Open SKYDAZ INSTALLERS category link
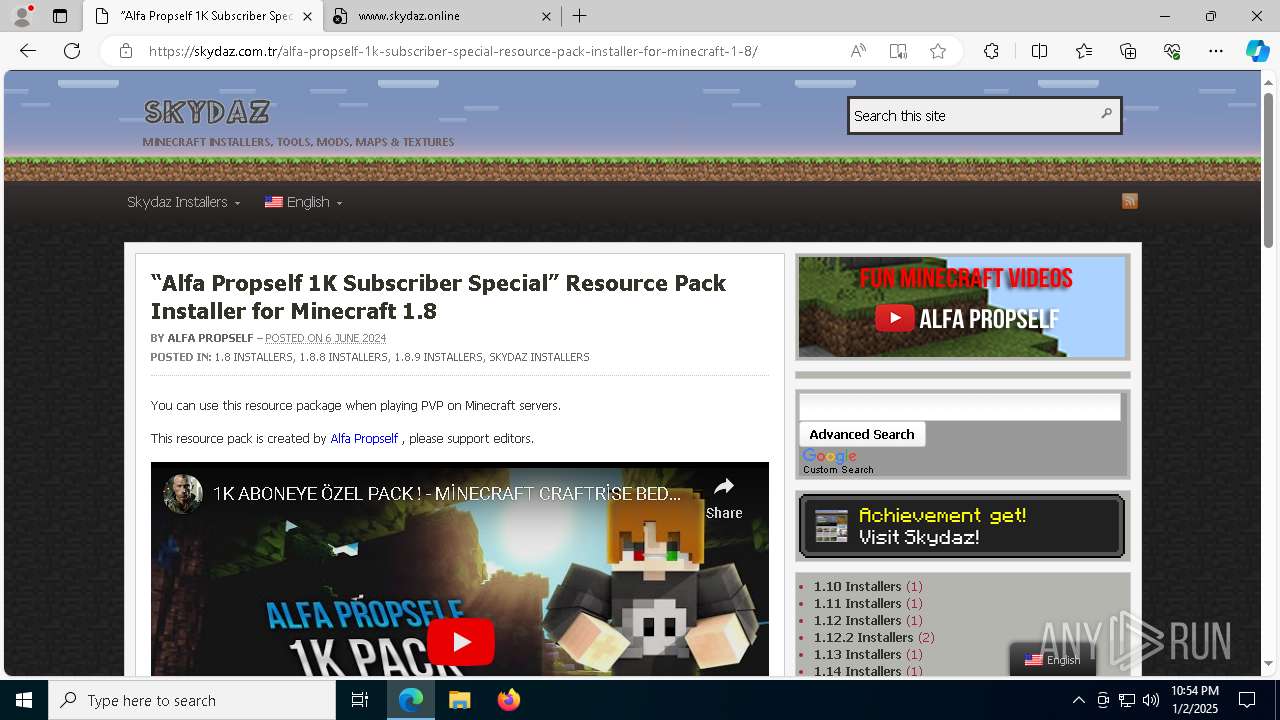Viewport: 1280px width, 720px height. tap(539, 357)
